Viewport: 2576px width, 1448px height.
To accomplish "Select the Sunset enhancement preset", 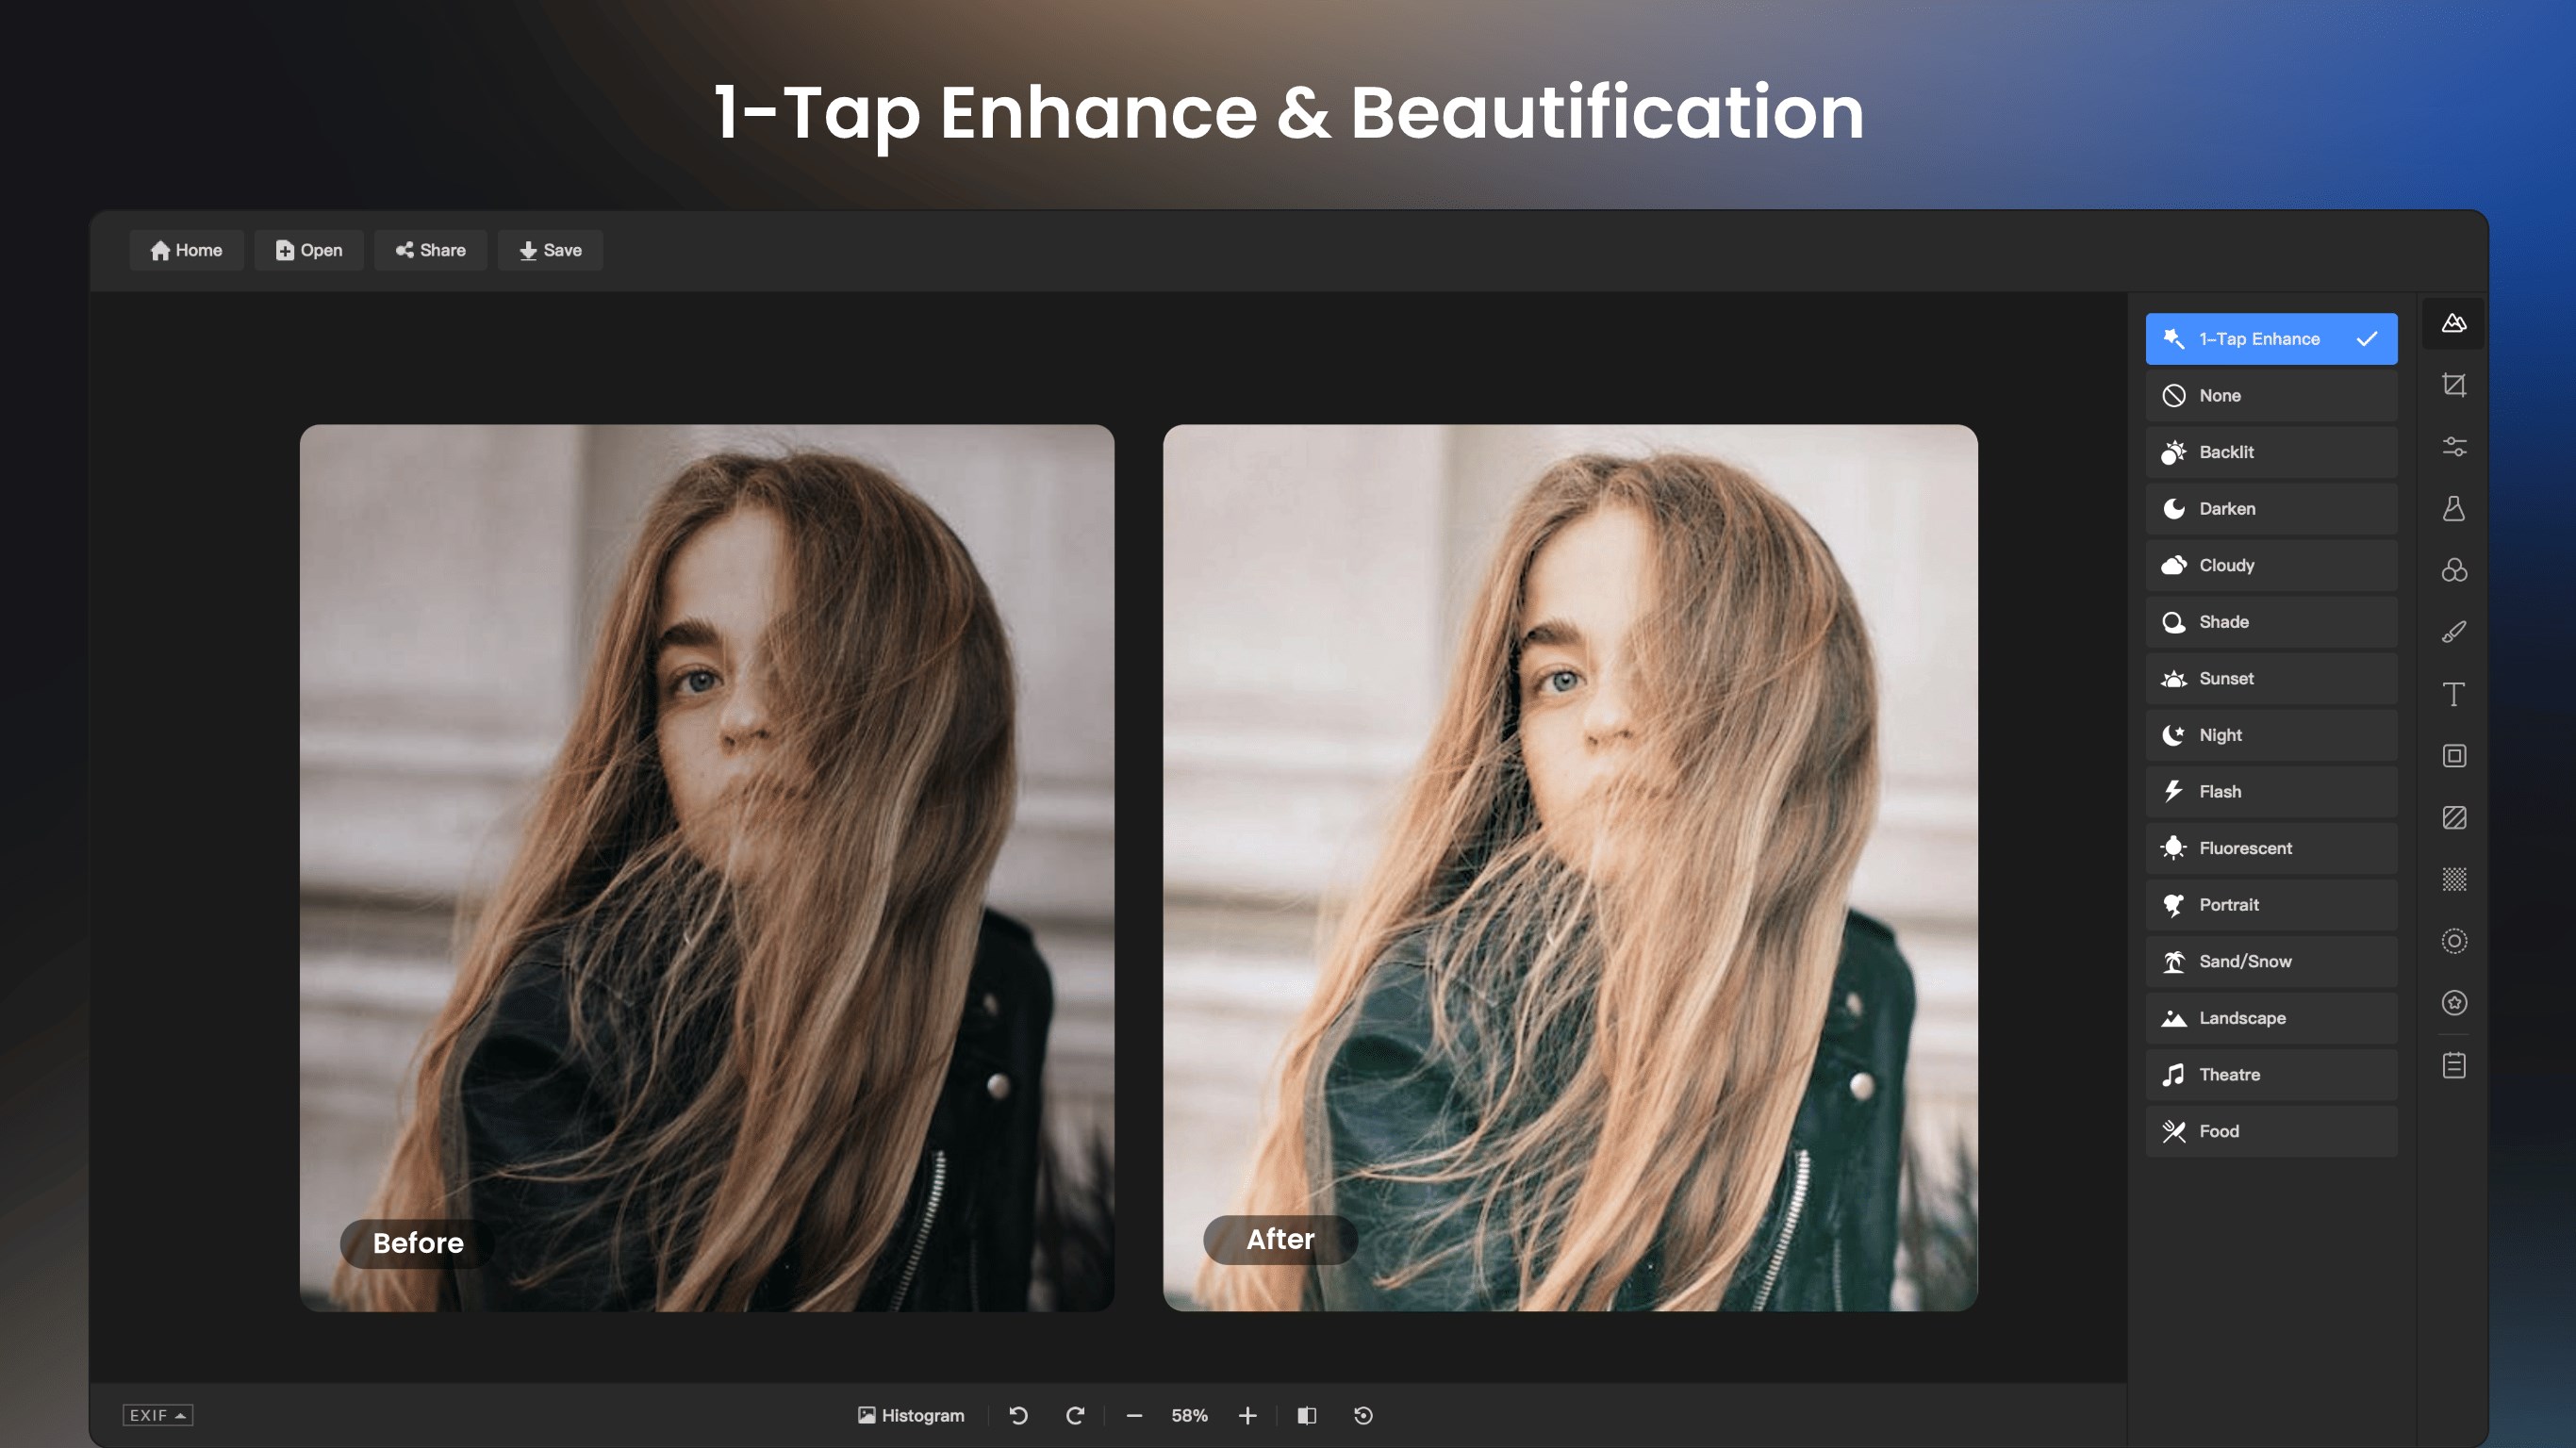I will pyautogui.click(x=2271, y=678).
